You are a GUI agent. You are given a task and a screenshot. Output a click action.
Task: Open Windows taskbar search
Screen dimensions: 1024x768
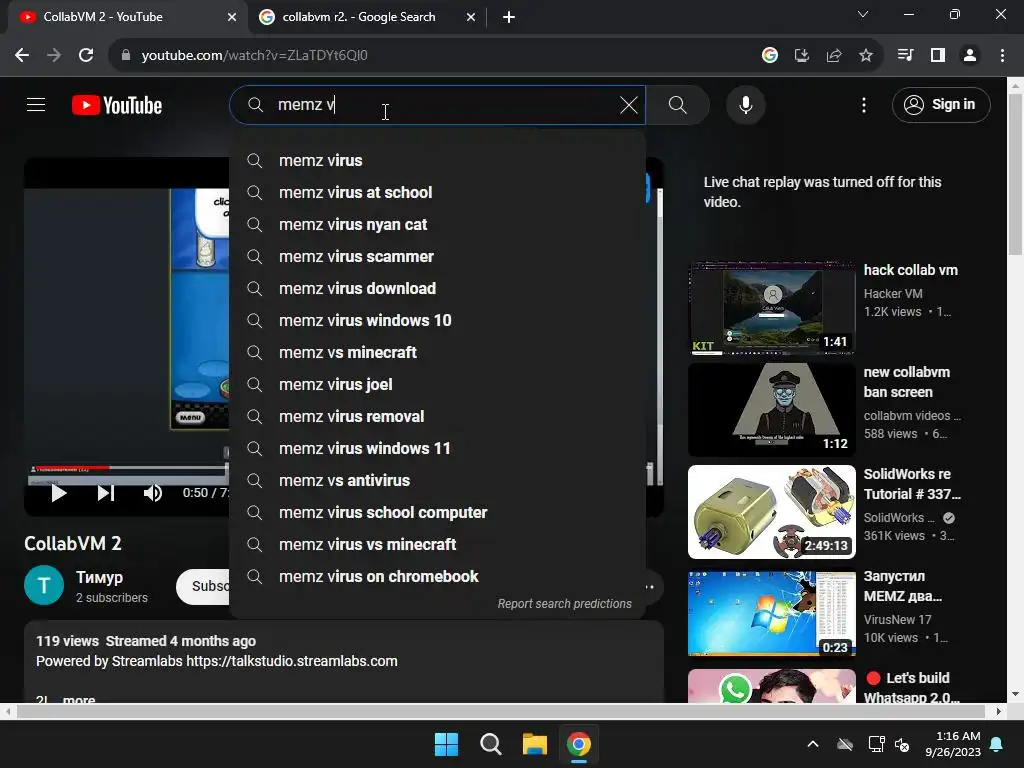point(490,744)
